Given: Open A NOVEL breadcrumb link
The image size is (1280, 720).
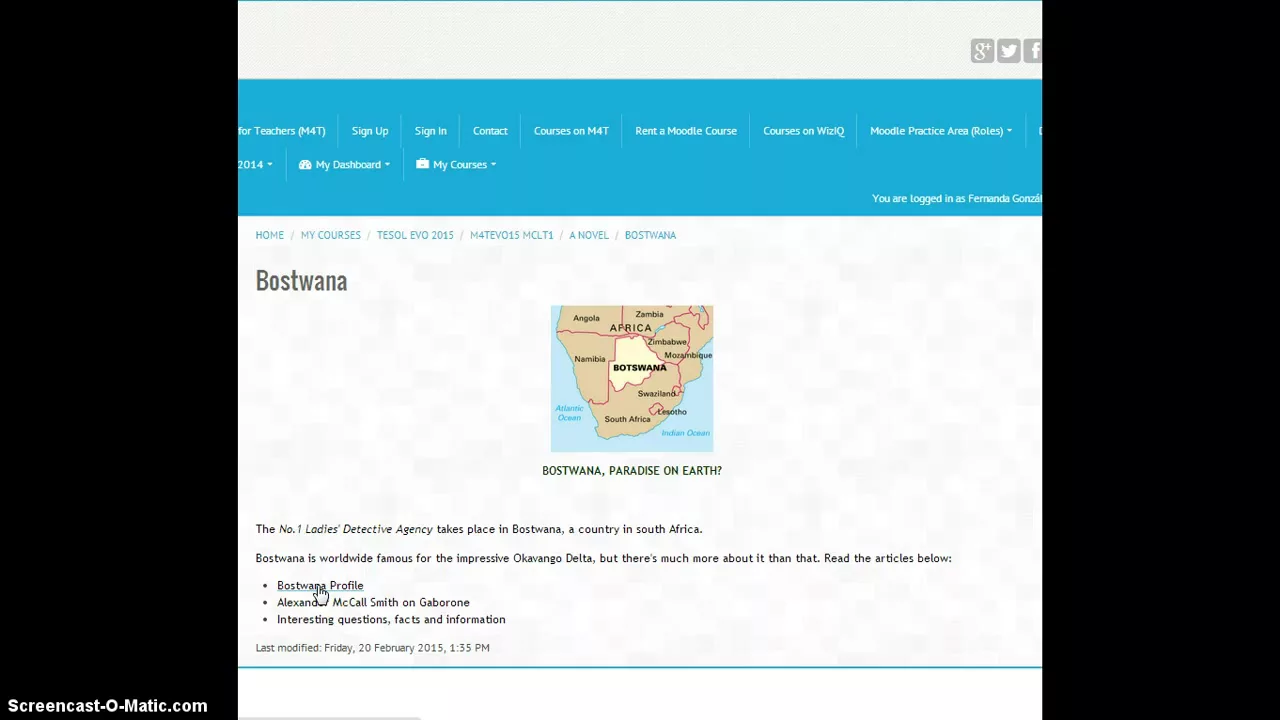Looking at the screenshot, I should coord(589,235).
